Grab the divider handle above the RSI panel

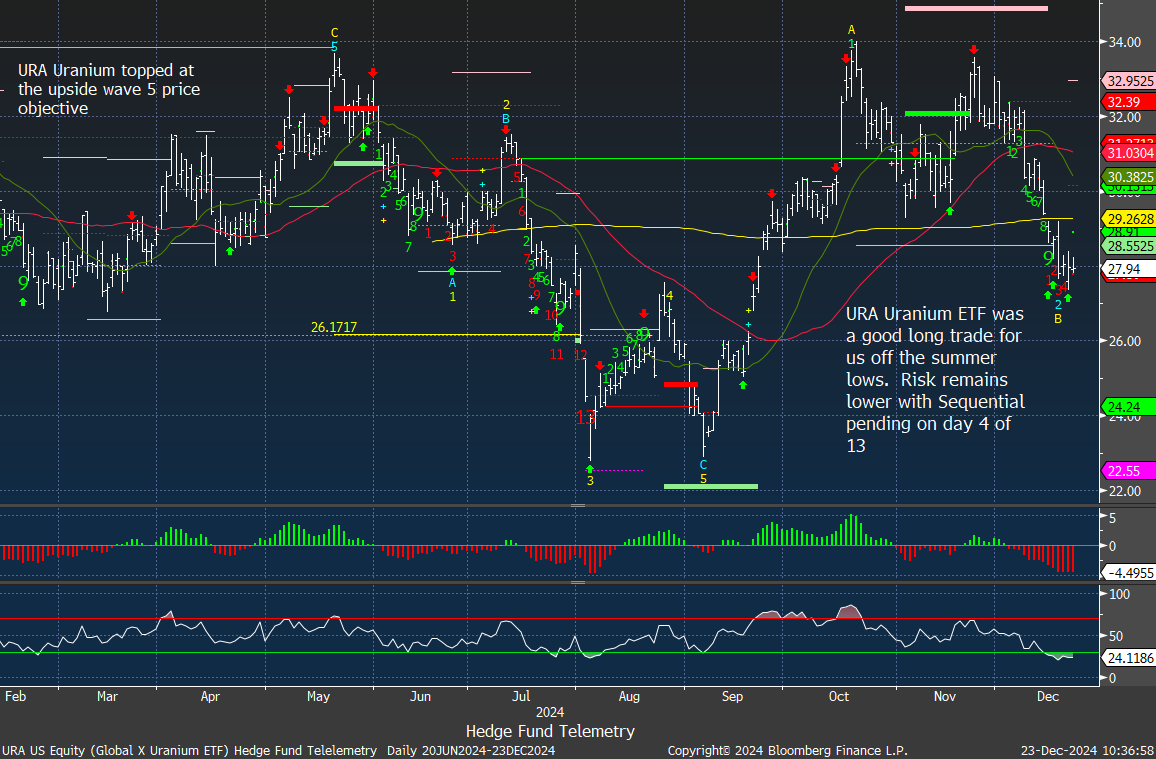click(577, 582)
